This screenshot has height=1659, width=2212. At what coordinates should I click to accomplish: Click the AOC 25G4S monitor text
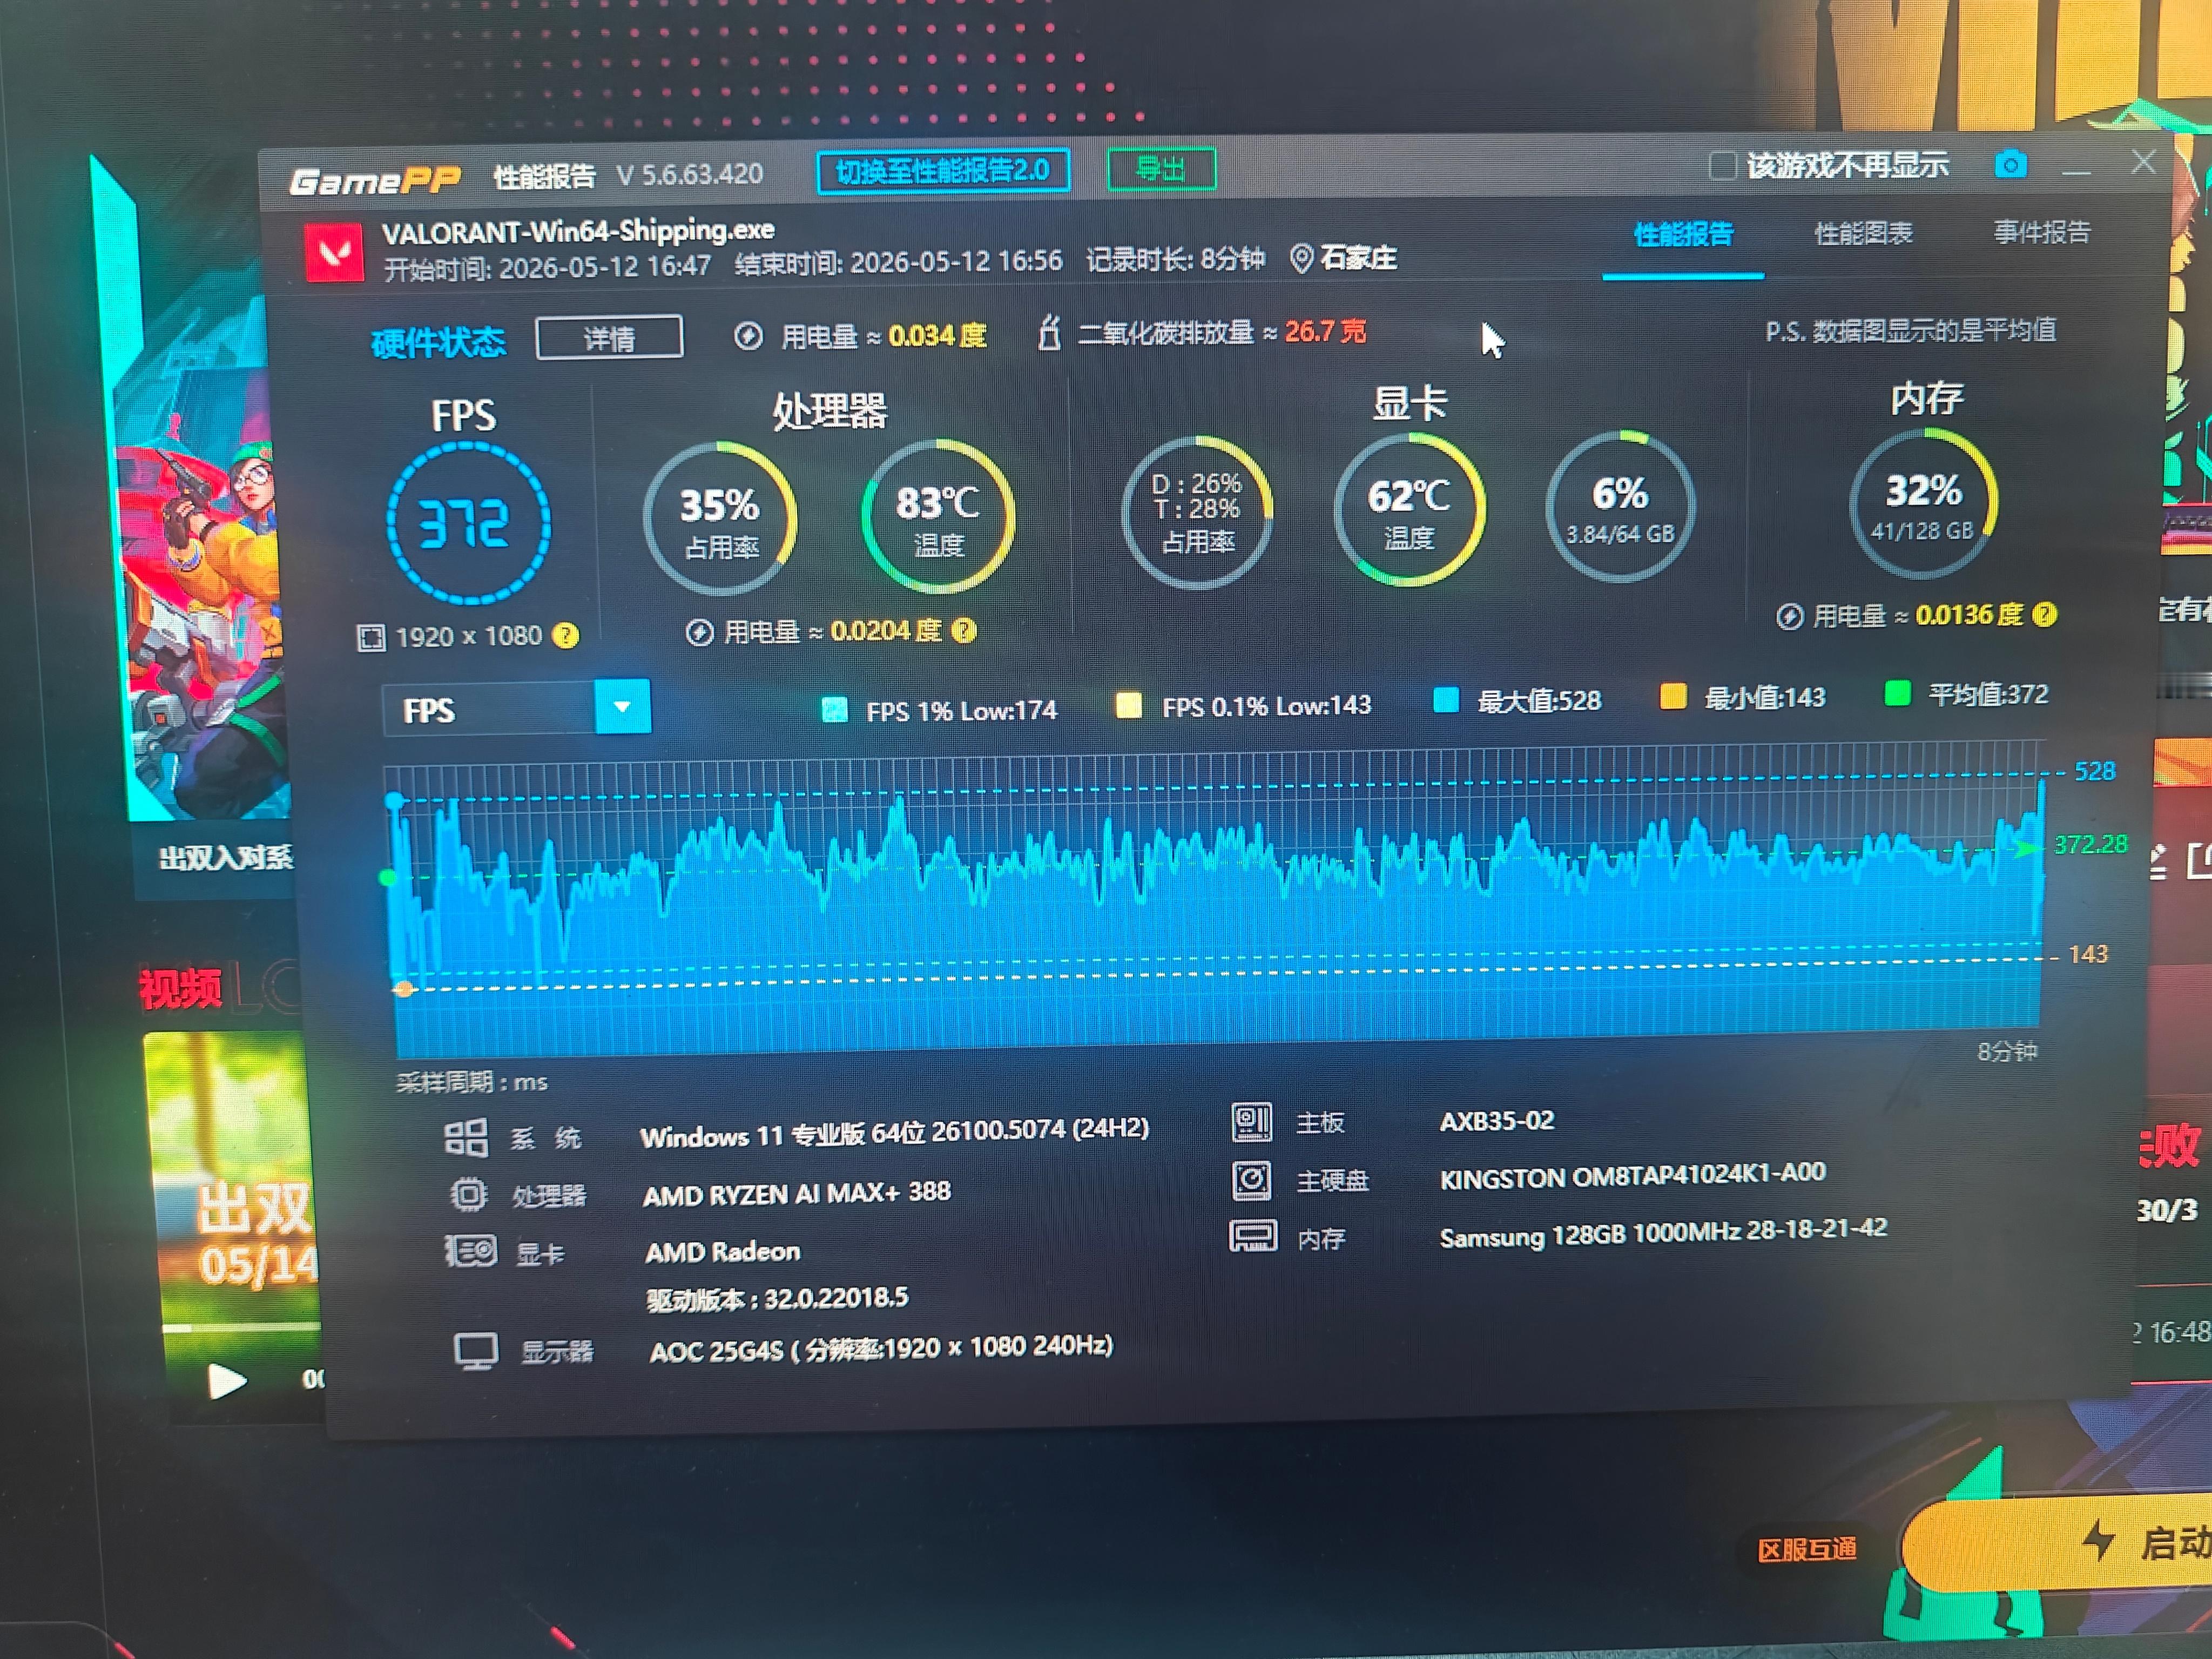tap(882, 1349)
